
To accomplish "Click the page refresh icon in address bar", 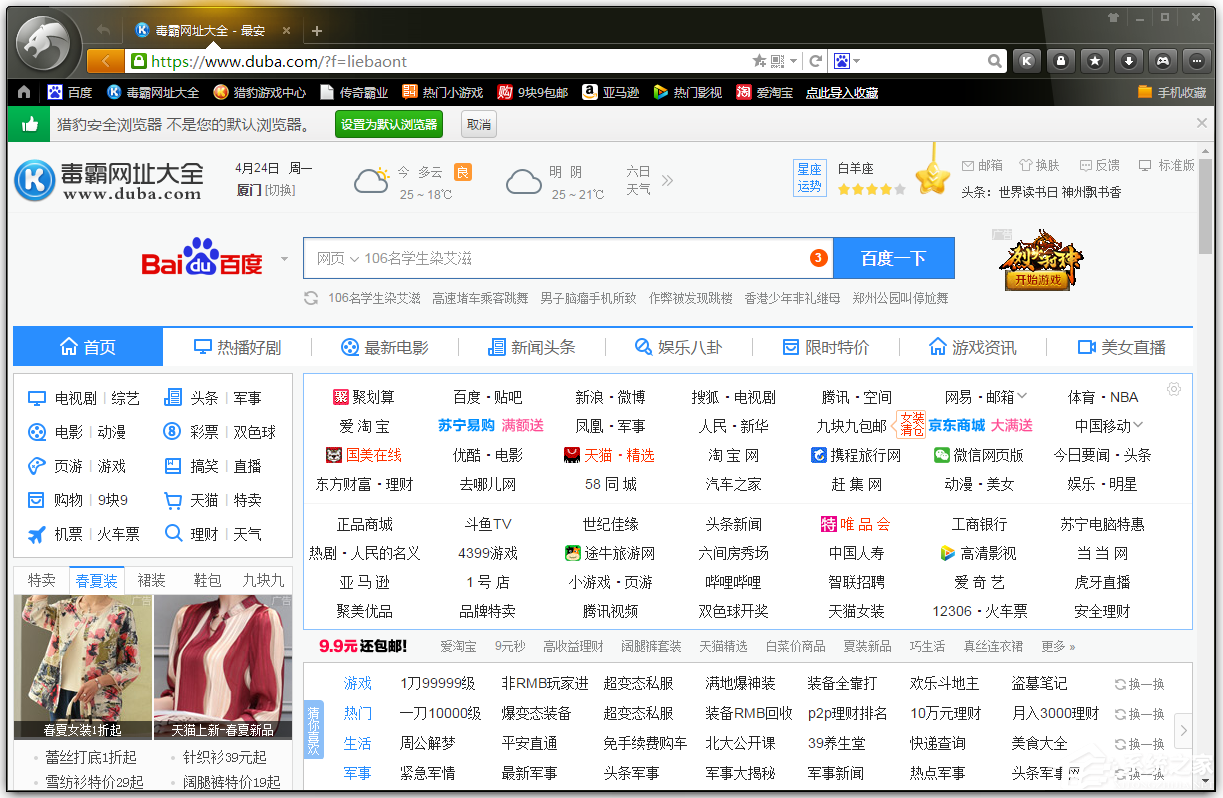I will (815, 61).
